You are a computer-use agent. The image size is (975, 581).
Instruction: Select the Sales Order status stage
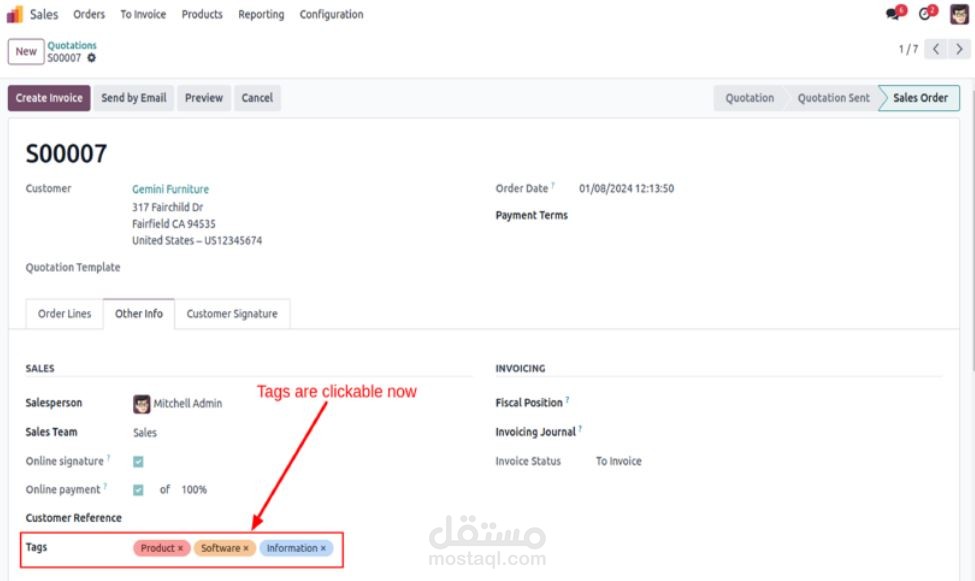(x=920, y=98)
